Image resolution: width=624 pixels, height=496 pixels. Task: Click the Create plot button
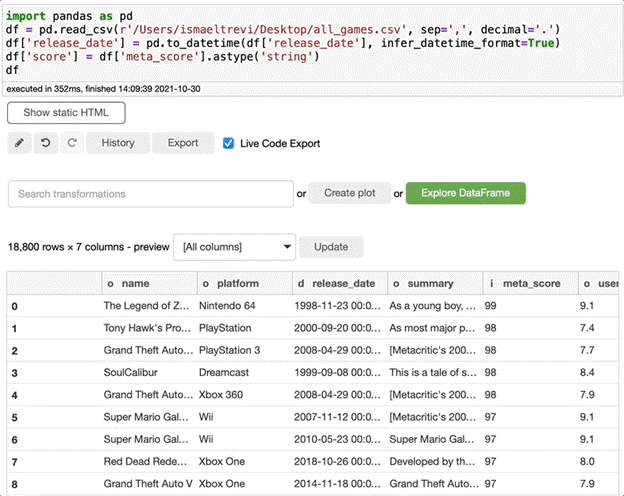click(x=349, y=193)
